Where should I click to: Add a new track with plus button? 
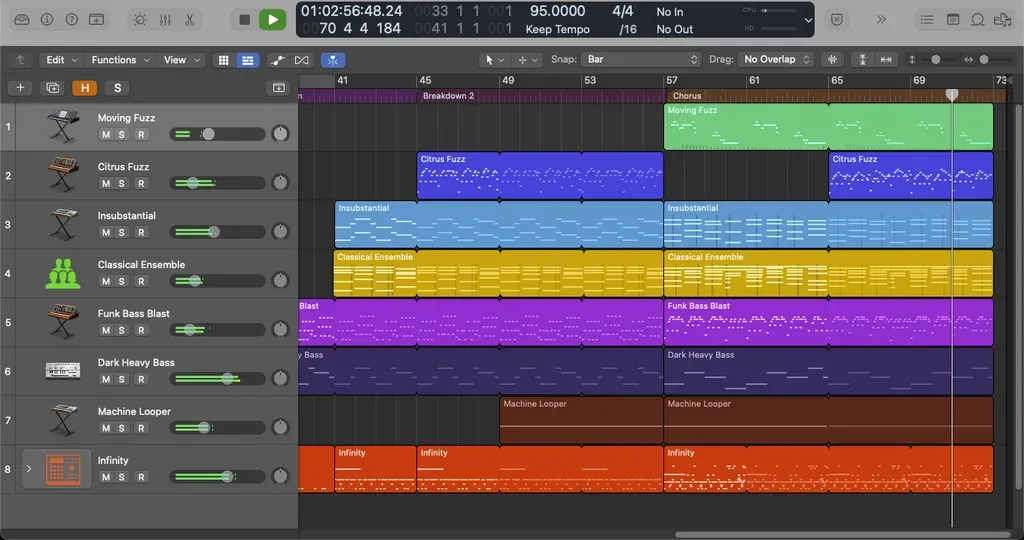[20, 87]
